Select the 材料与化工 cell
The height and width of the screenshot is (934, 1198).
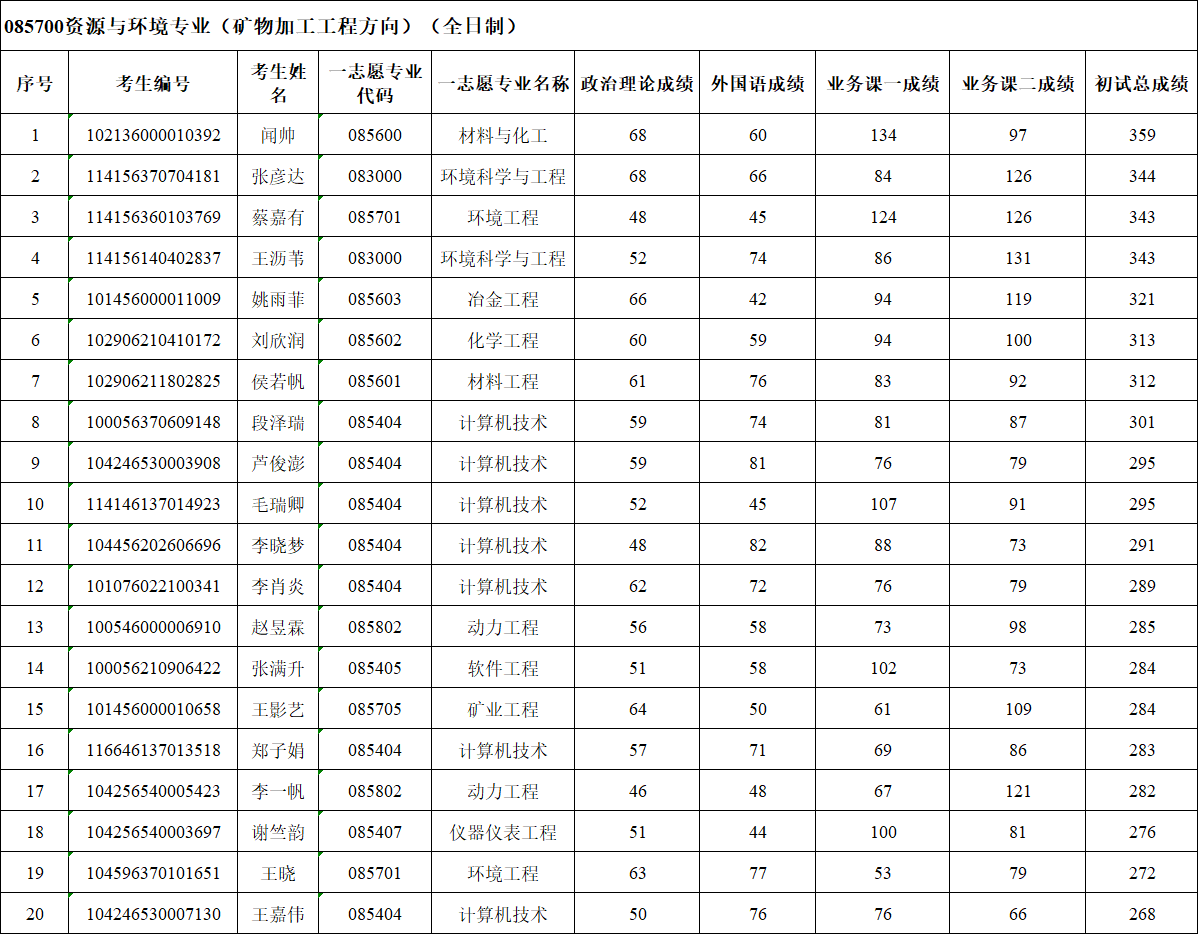503,135
